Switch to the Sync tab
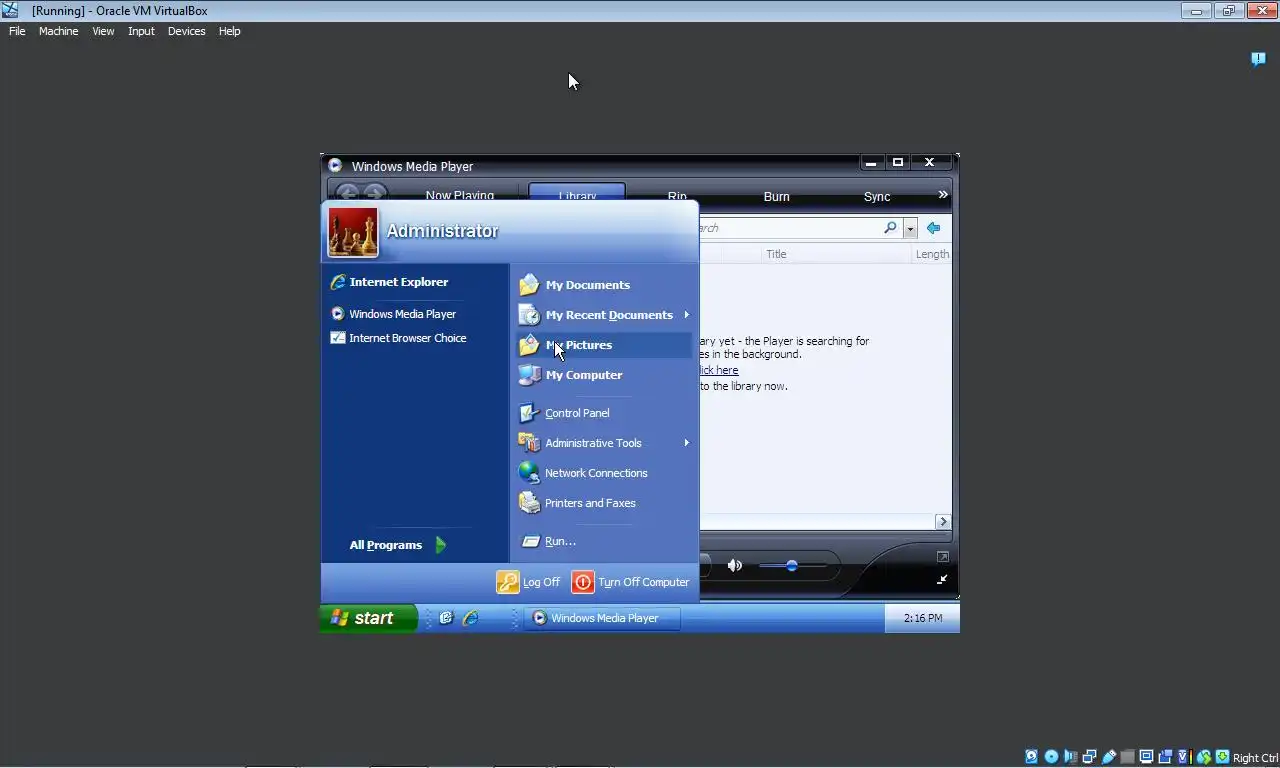This screenshot has width=1280, height=768. click(877, 197)
